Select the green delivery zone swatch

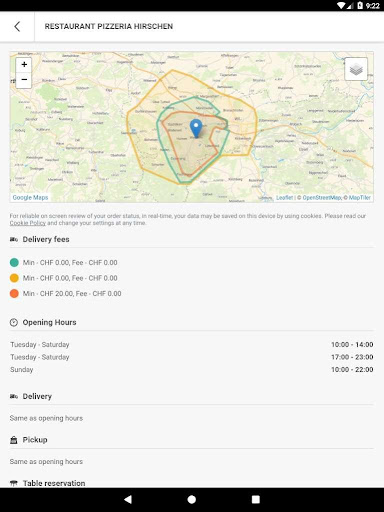pyautogui.click(x=14, y=263)
